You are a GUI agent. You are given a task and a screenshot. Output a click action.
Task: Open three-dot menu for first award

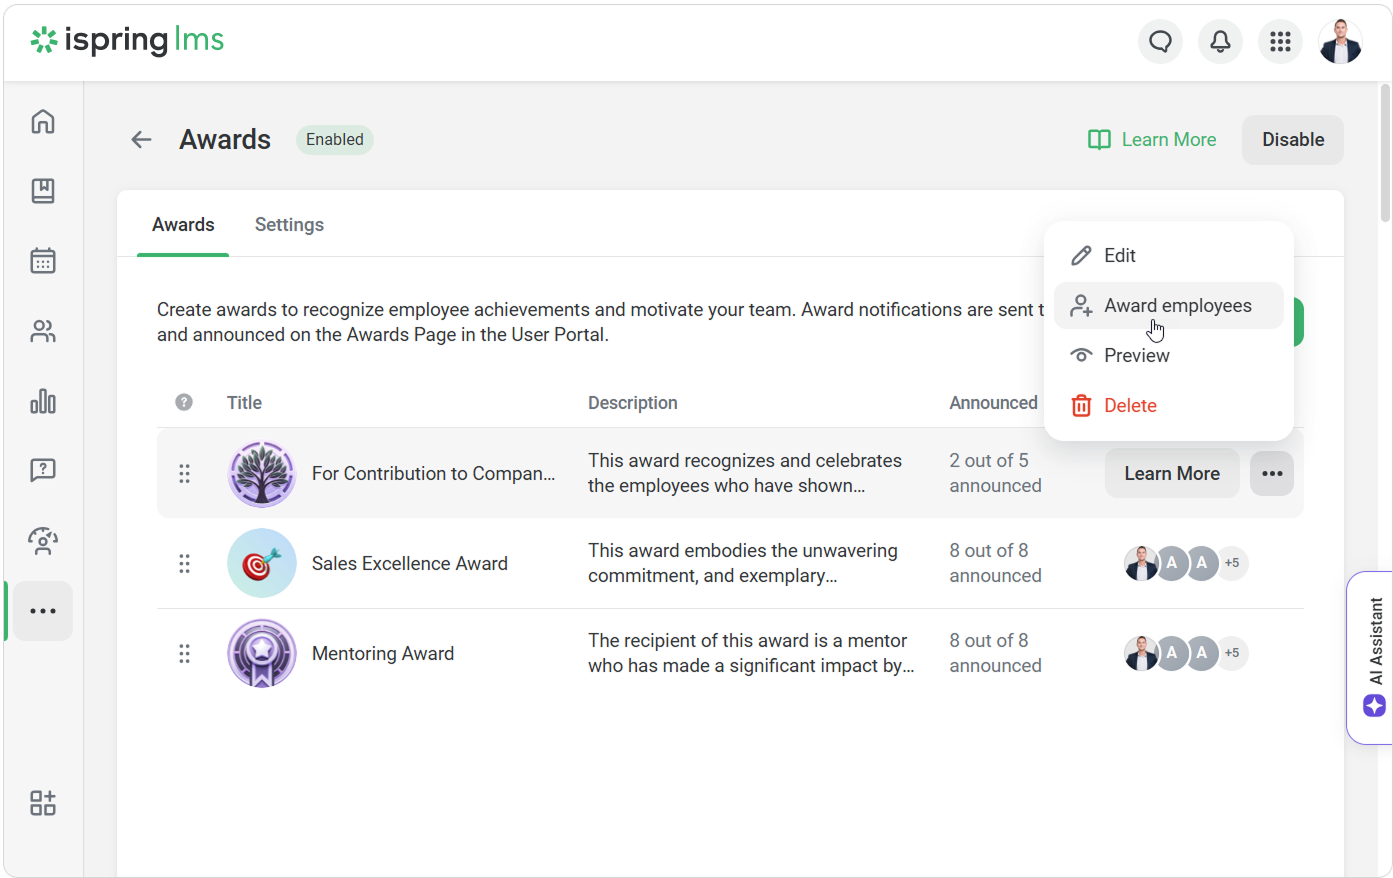point(1272,474)
